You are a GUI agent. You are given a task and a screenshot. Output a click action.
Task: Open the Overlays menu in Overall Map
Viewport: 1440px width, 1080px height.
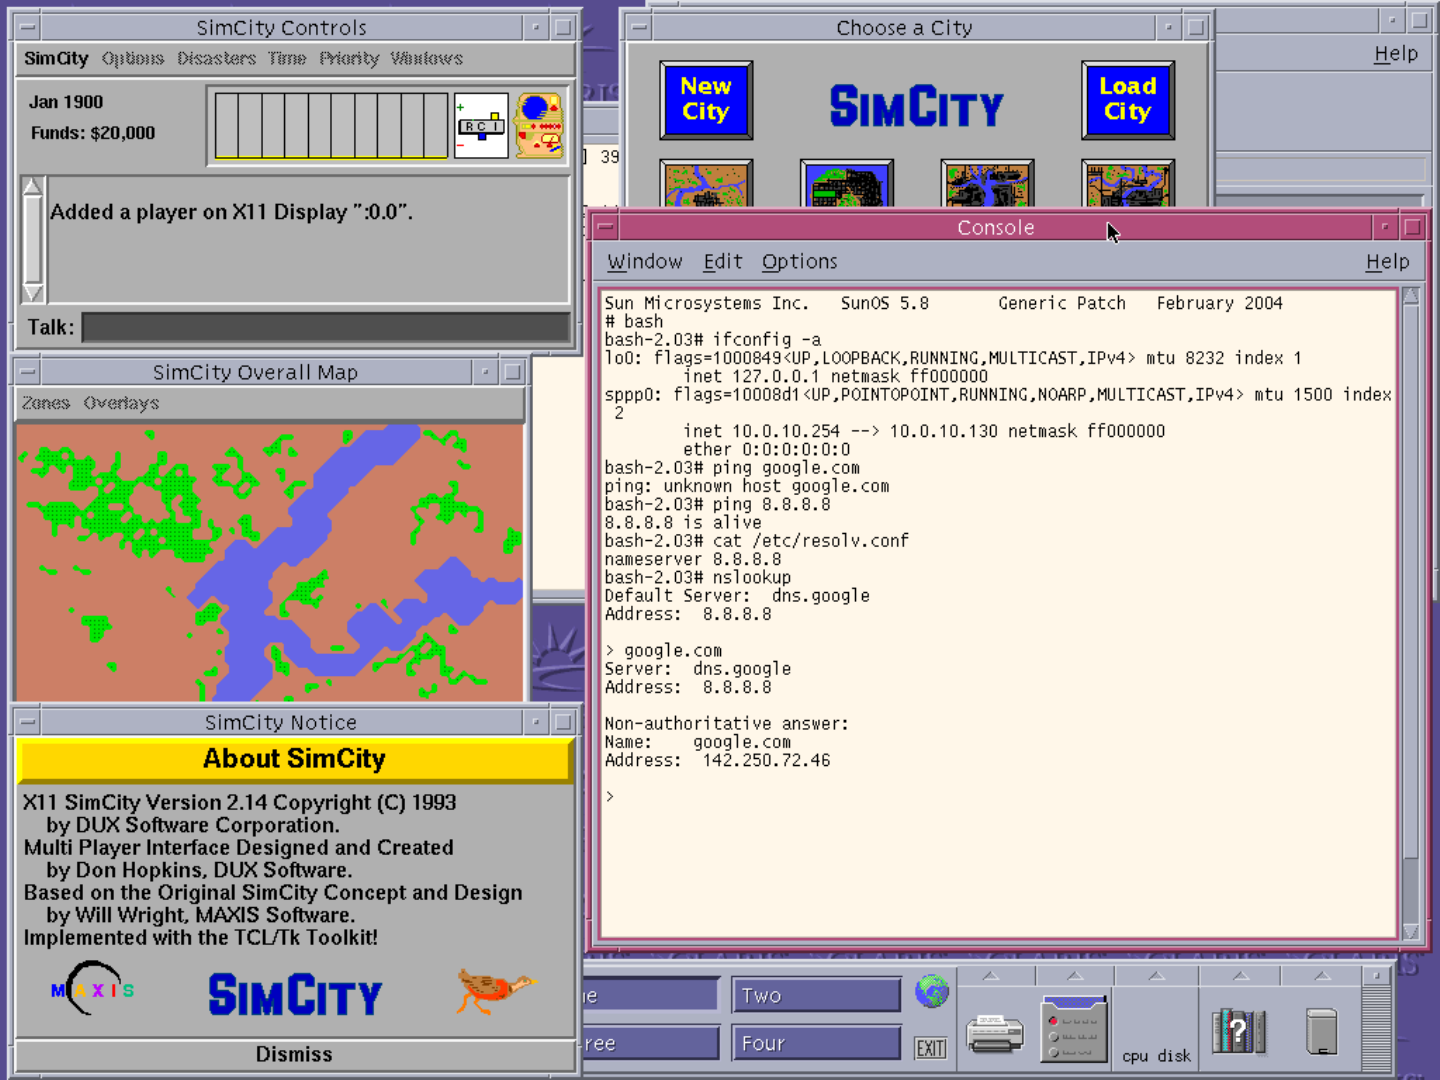tap(121, 403)
